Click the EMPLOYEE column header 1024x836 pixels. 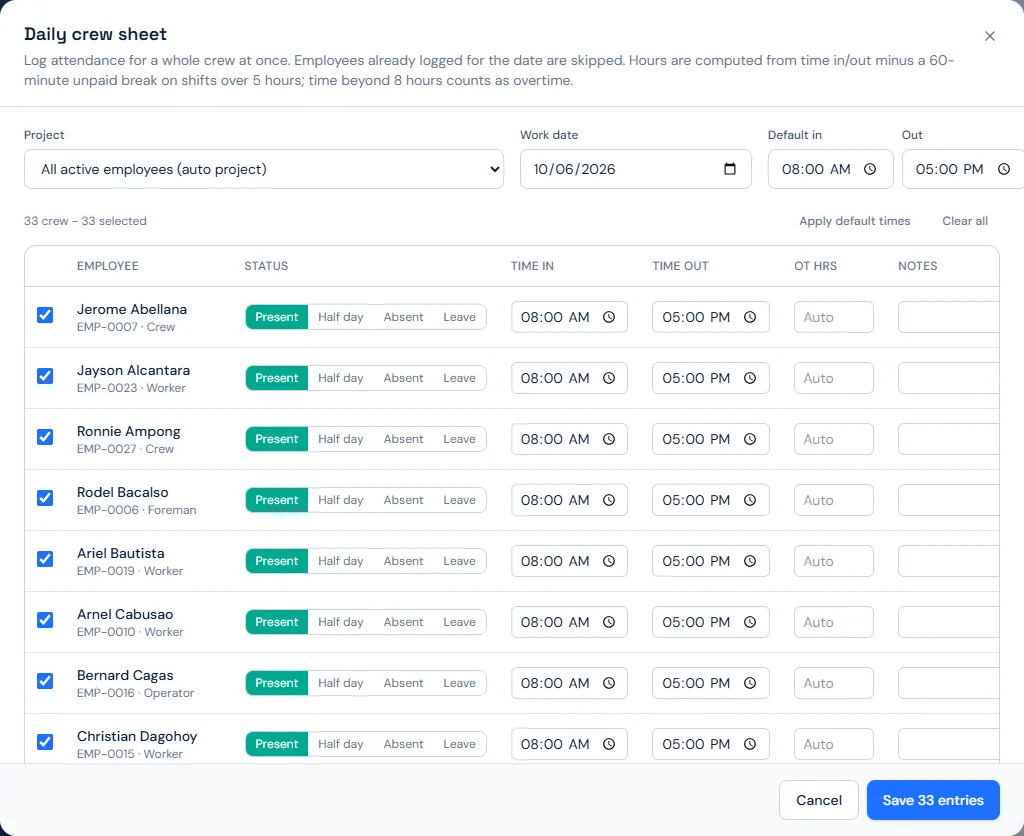pos(108,266)
